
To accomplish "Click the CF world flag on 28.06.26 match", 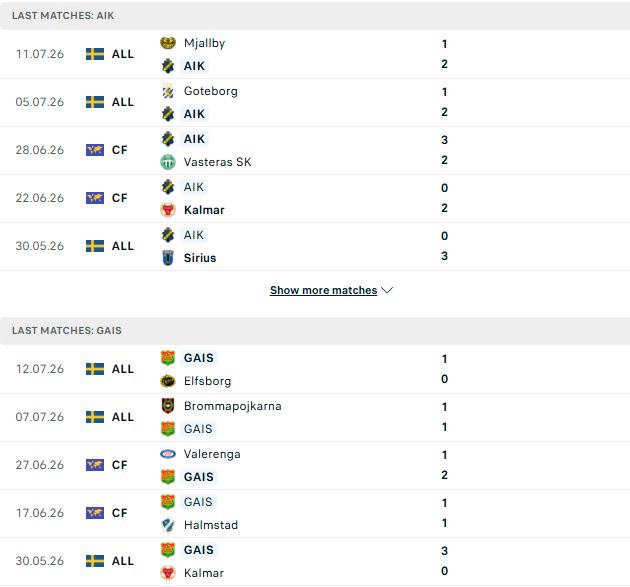I will pos(95,150).
